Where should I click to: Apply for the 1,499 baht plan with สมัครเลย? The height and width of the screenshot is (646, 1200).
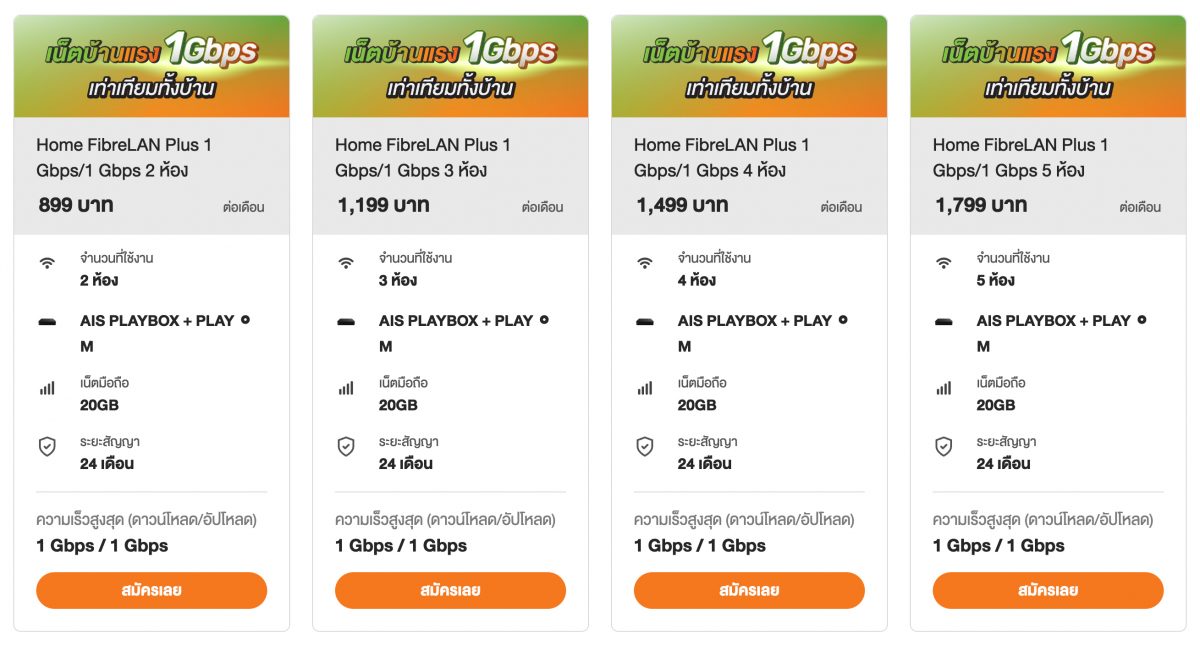(749, 590)
